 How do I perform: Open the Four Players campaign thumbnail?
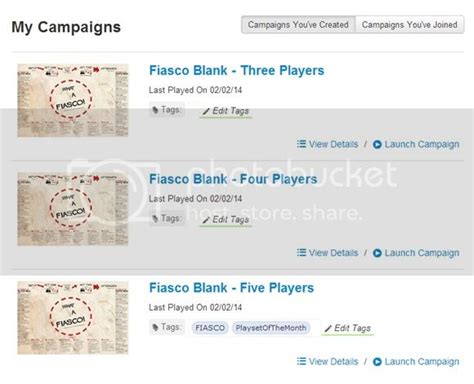tap(73, 209)
